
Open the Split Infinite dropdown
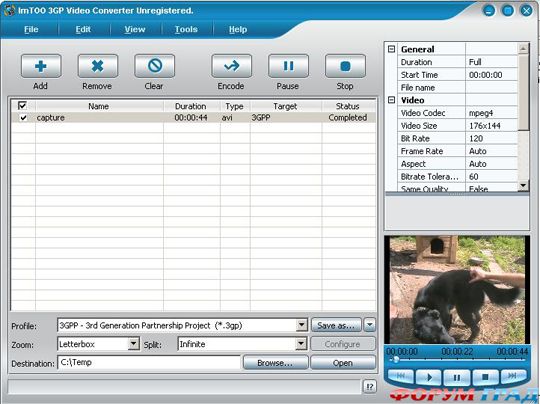(301, 344)
